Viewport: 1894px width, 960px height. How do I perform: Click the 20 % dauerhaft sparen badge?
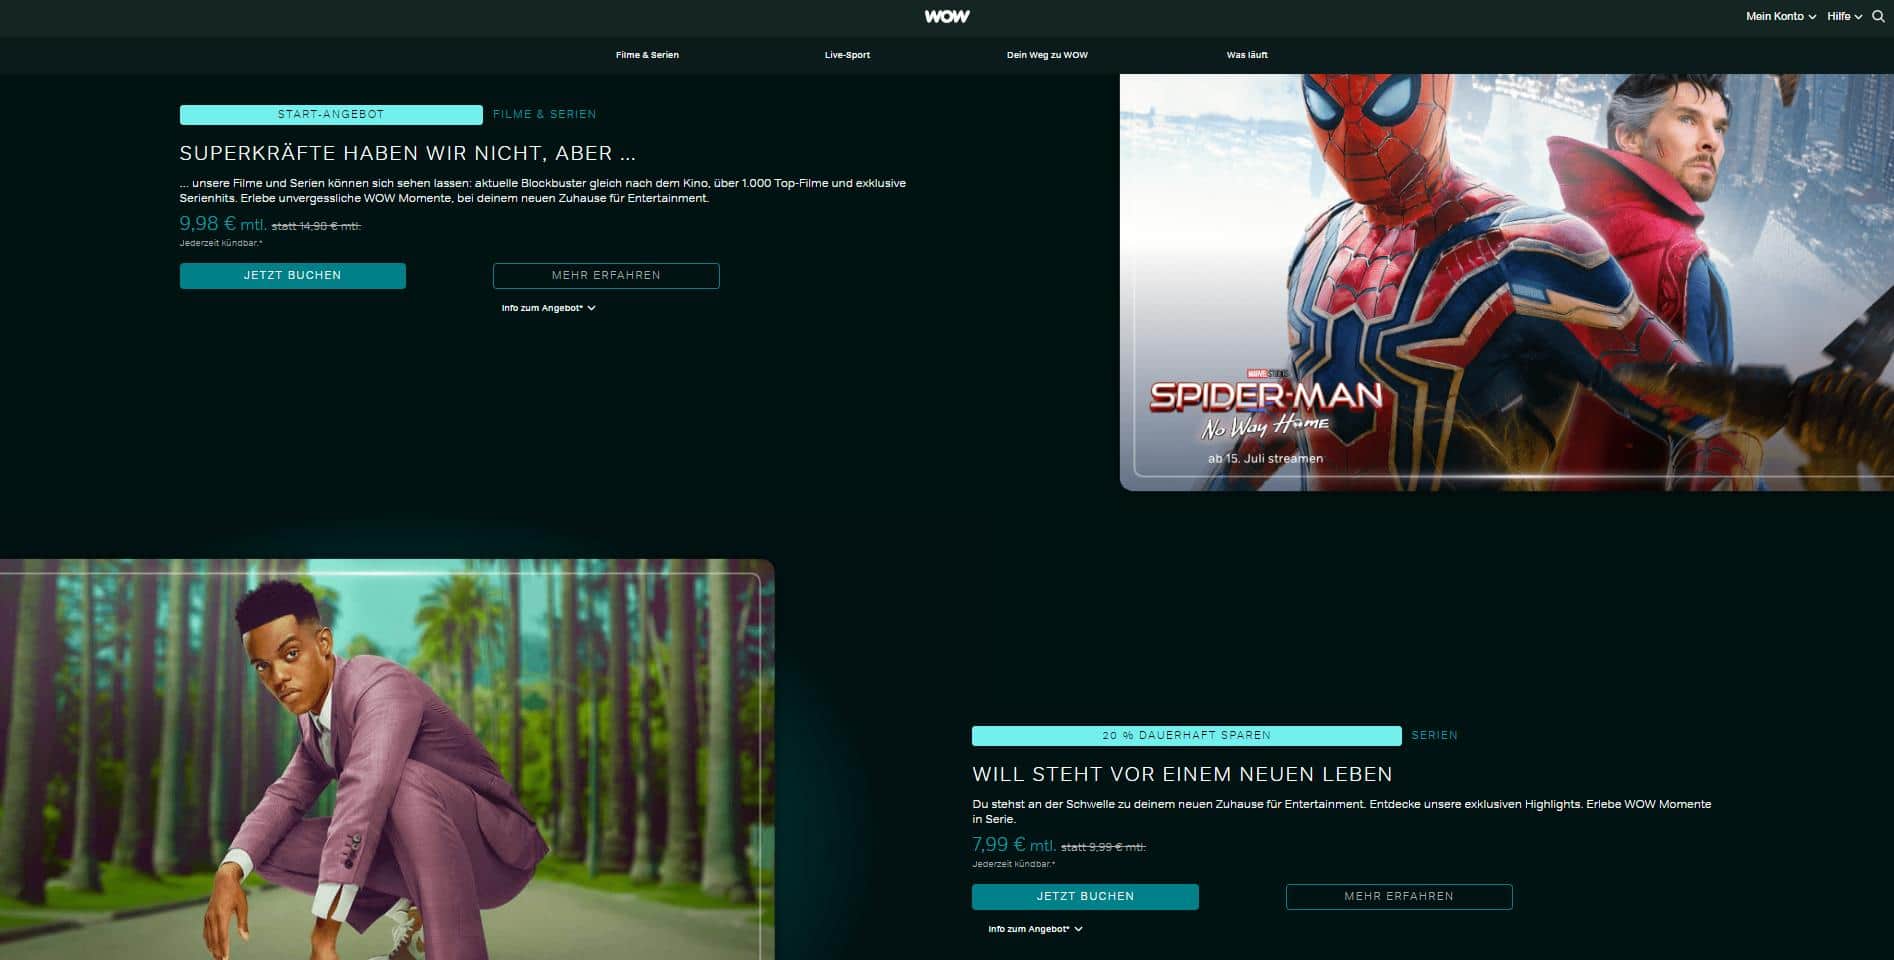pyautogui.click(x=1186, y=736)
